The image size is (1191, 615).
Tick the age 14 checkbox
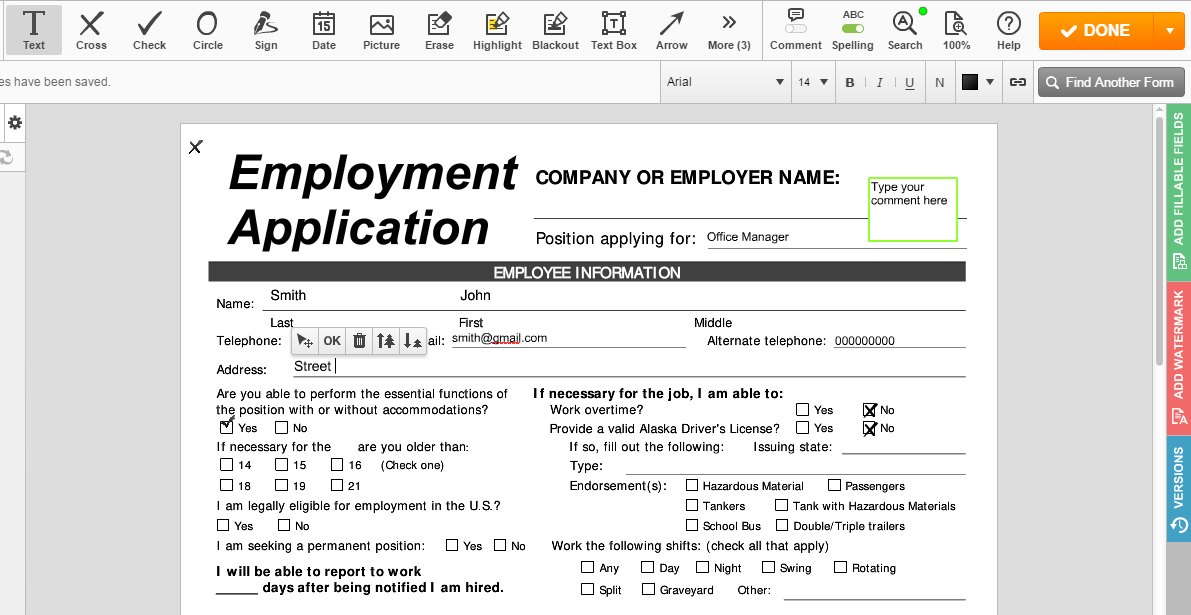(x=226, y=465)
